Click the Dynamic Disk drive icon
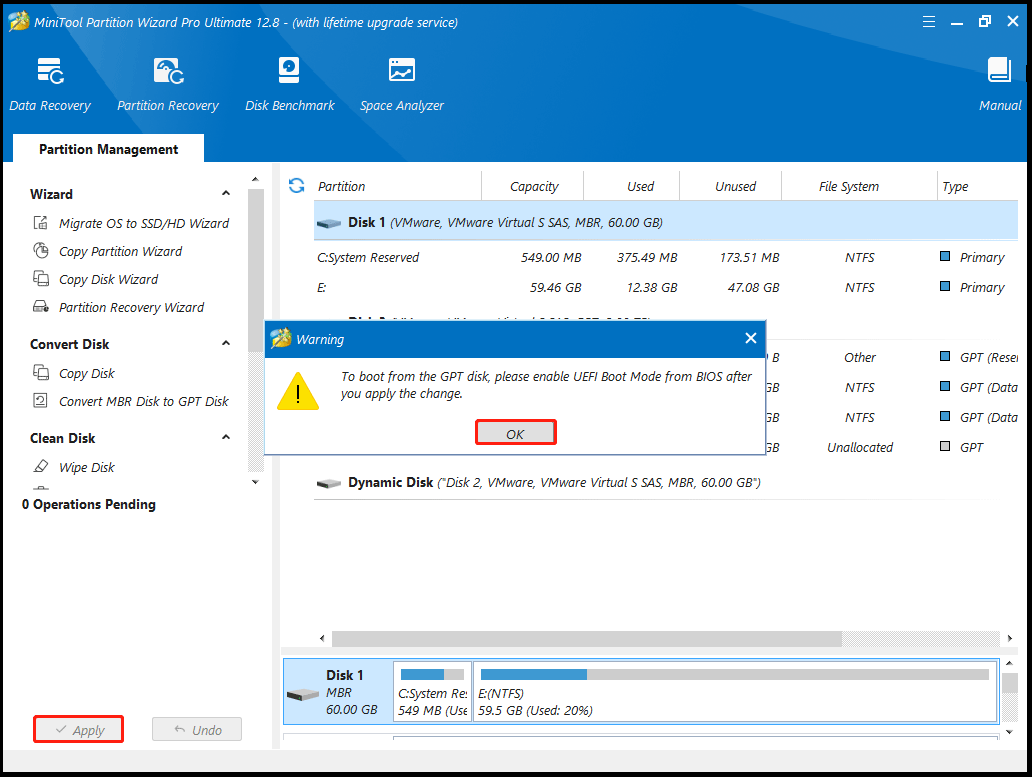Viewport: 1032px width, 777px height. tap(328, 484)
